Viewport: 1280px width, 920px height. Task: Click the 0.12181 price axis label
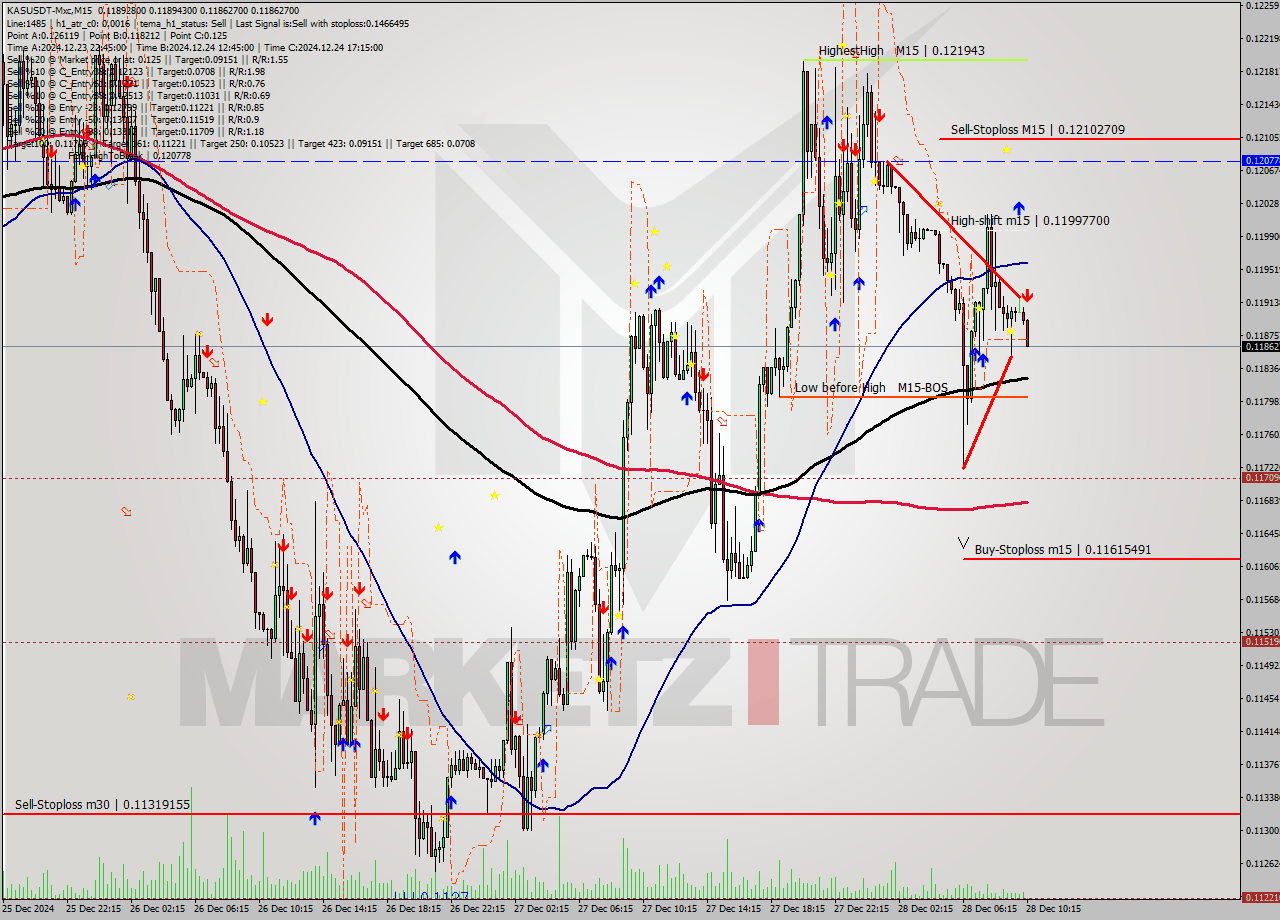(x=1262, y=71)
